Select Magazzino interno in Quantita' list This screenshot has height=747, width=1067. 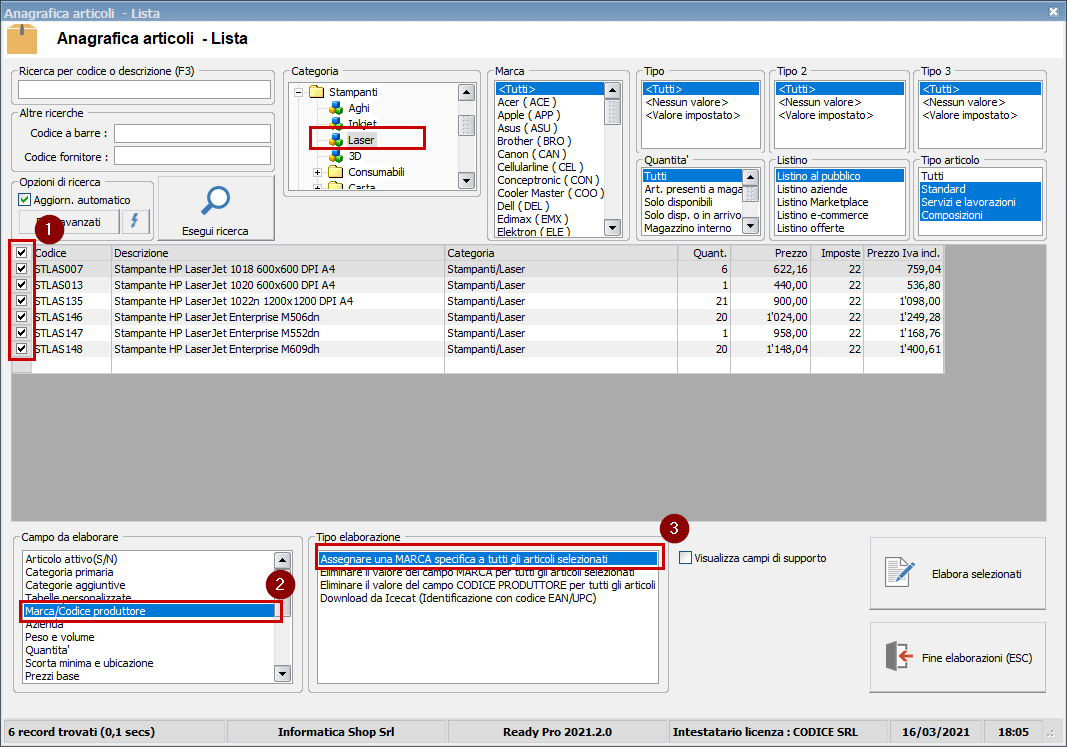(688, 228)
